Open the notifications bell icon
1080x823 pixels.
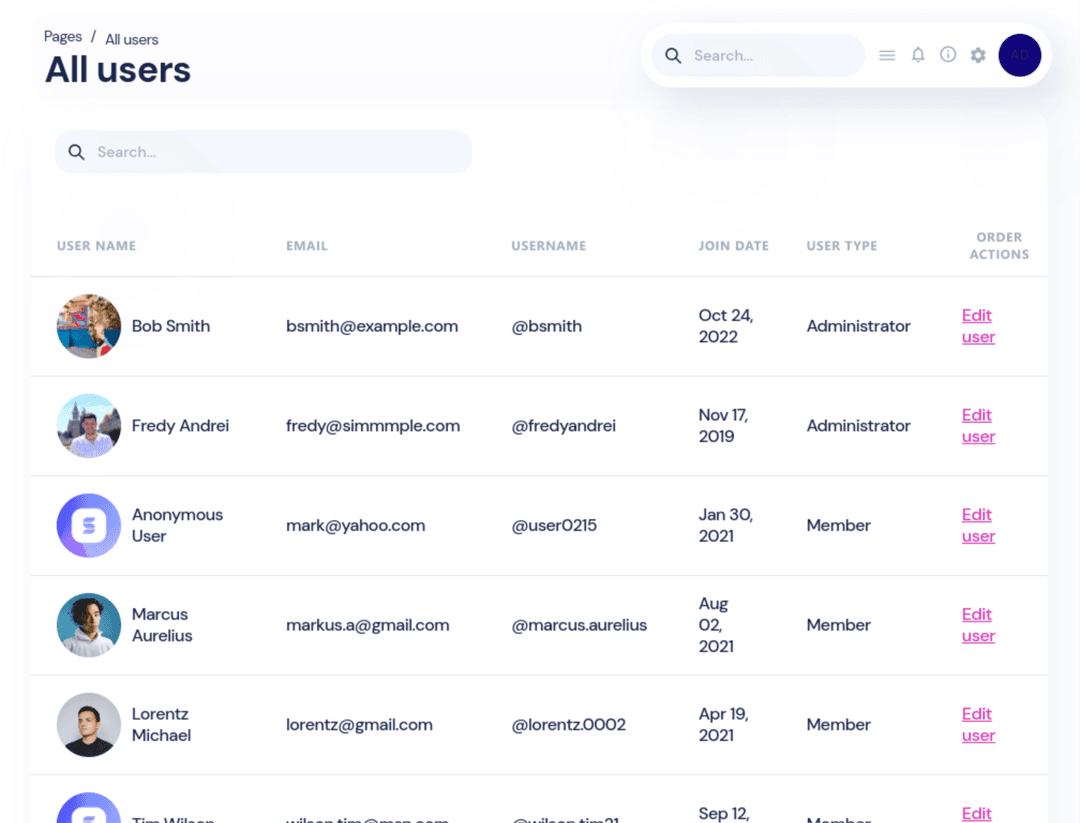pyautogui.click(x=918, y=55)
